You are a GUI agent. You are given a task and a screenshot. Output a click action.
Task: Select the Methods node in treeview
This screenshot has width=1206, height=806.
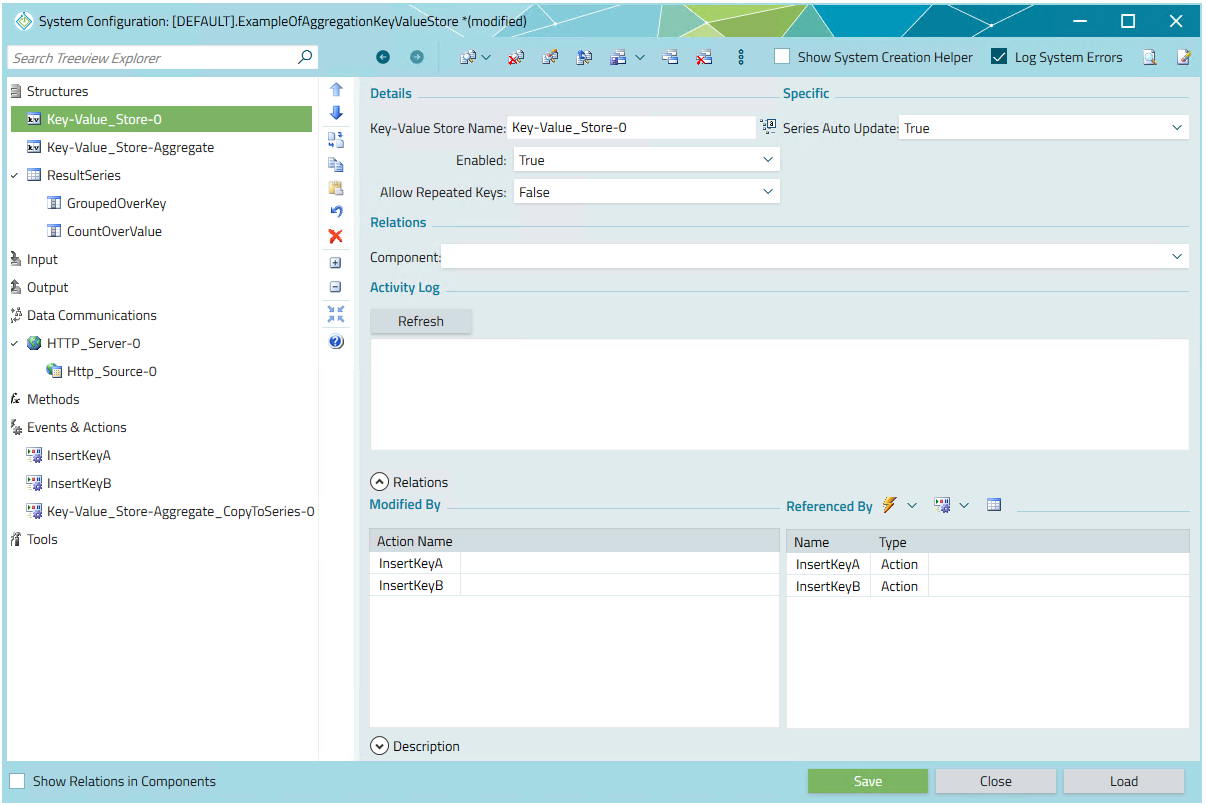53,399
